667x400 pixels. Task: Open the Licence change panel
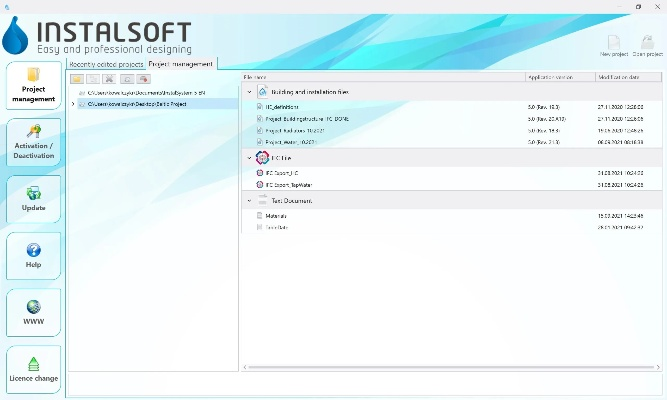[x=33, y=369]
